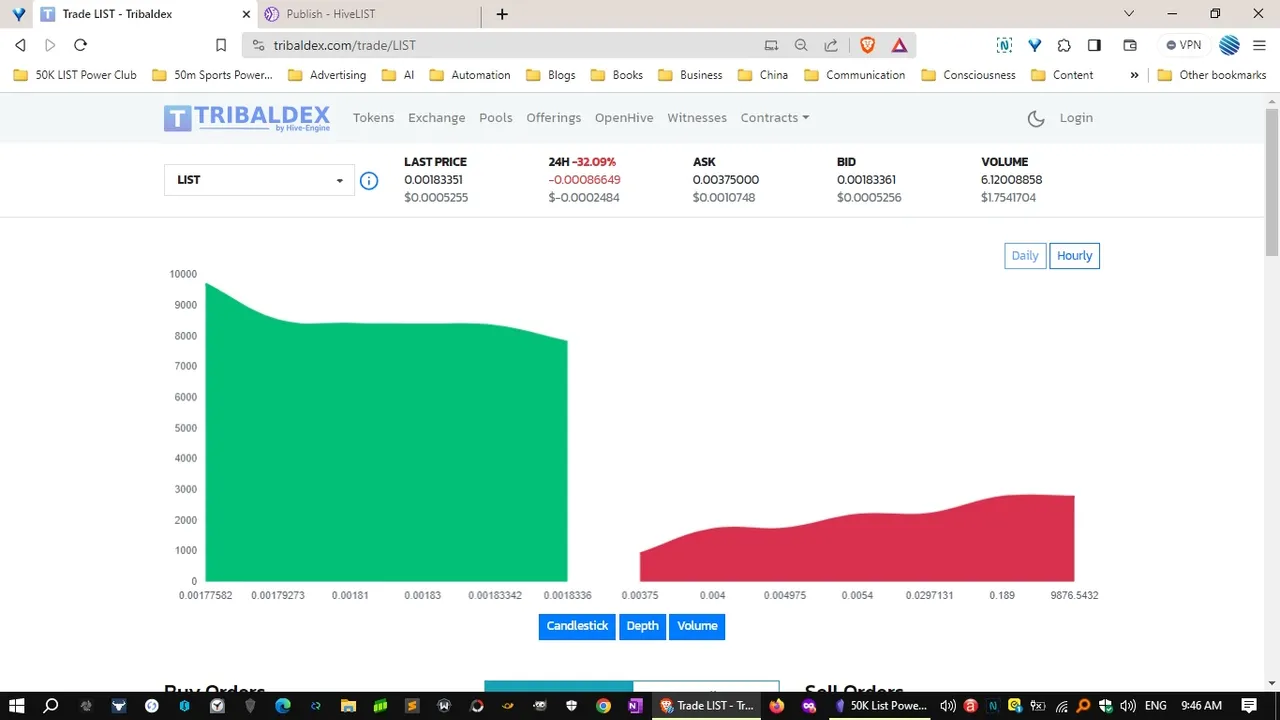The width and height of the screenshot is (1280, 720).
Task: Open Windows taskbar search
Action: click(x=52, y=705)
